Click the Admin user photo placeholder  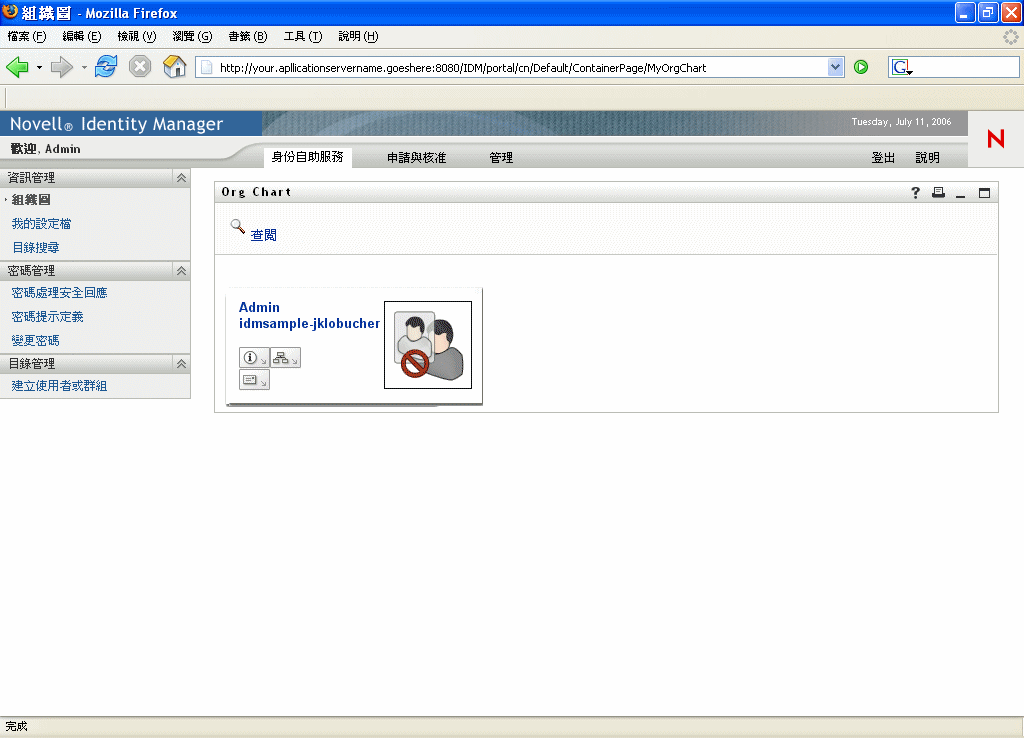pyautogui.click(x=428, y=345)
